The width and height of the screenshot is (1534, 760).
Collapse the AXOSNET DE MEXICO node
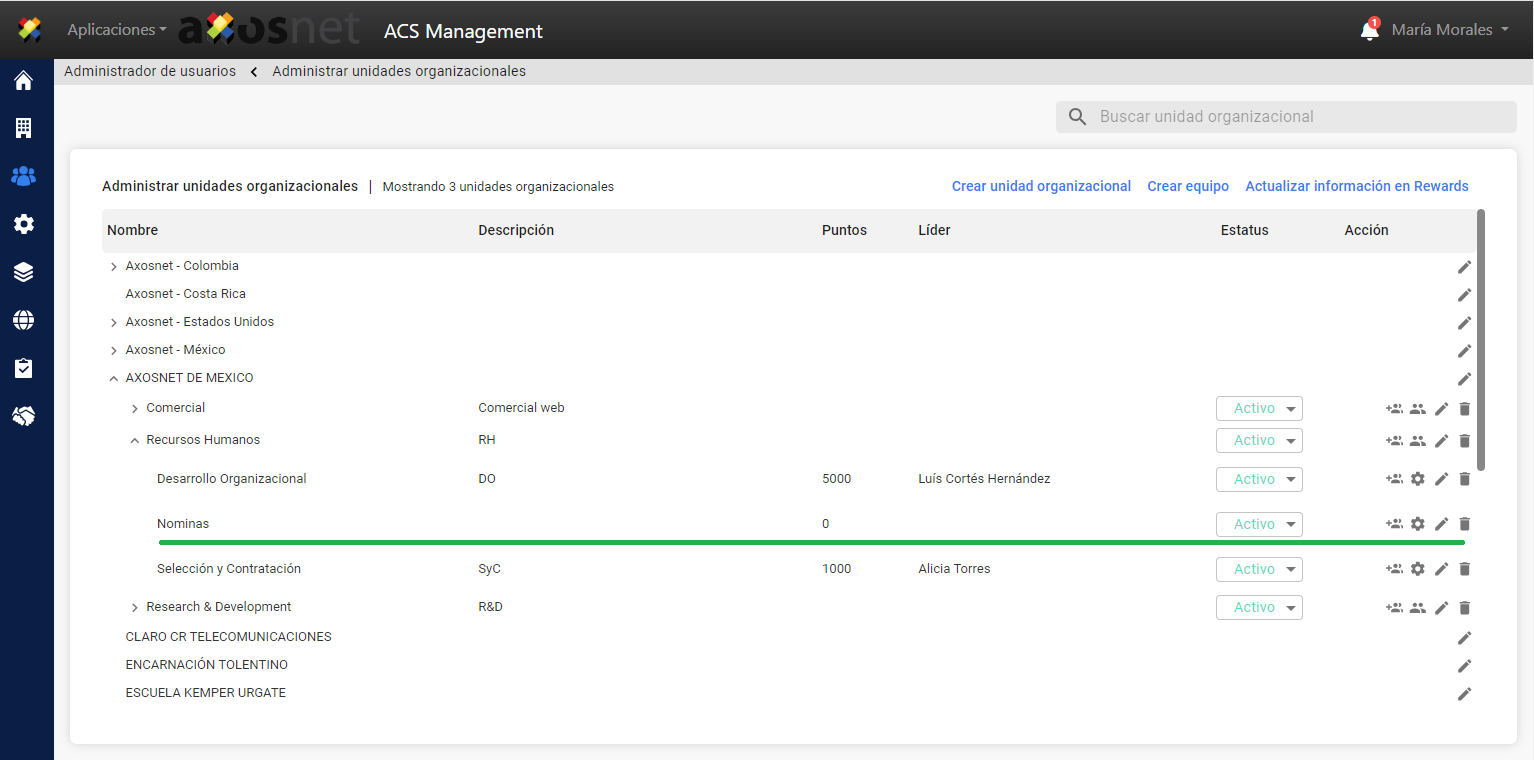113,379
